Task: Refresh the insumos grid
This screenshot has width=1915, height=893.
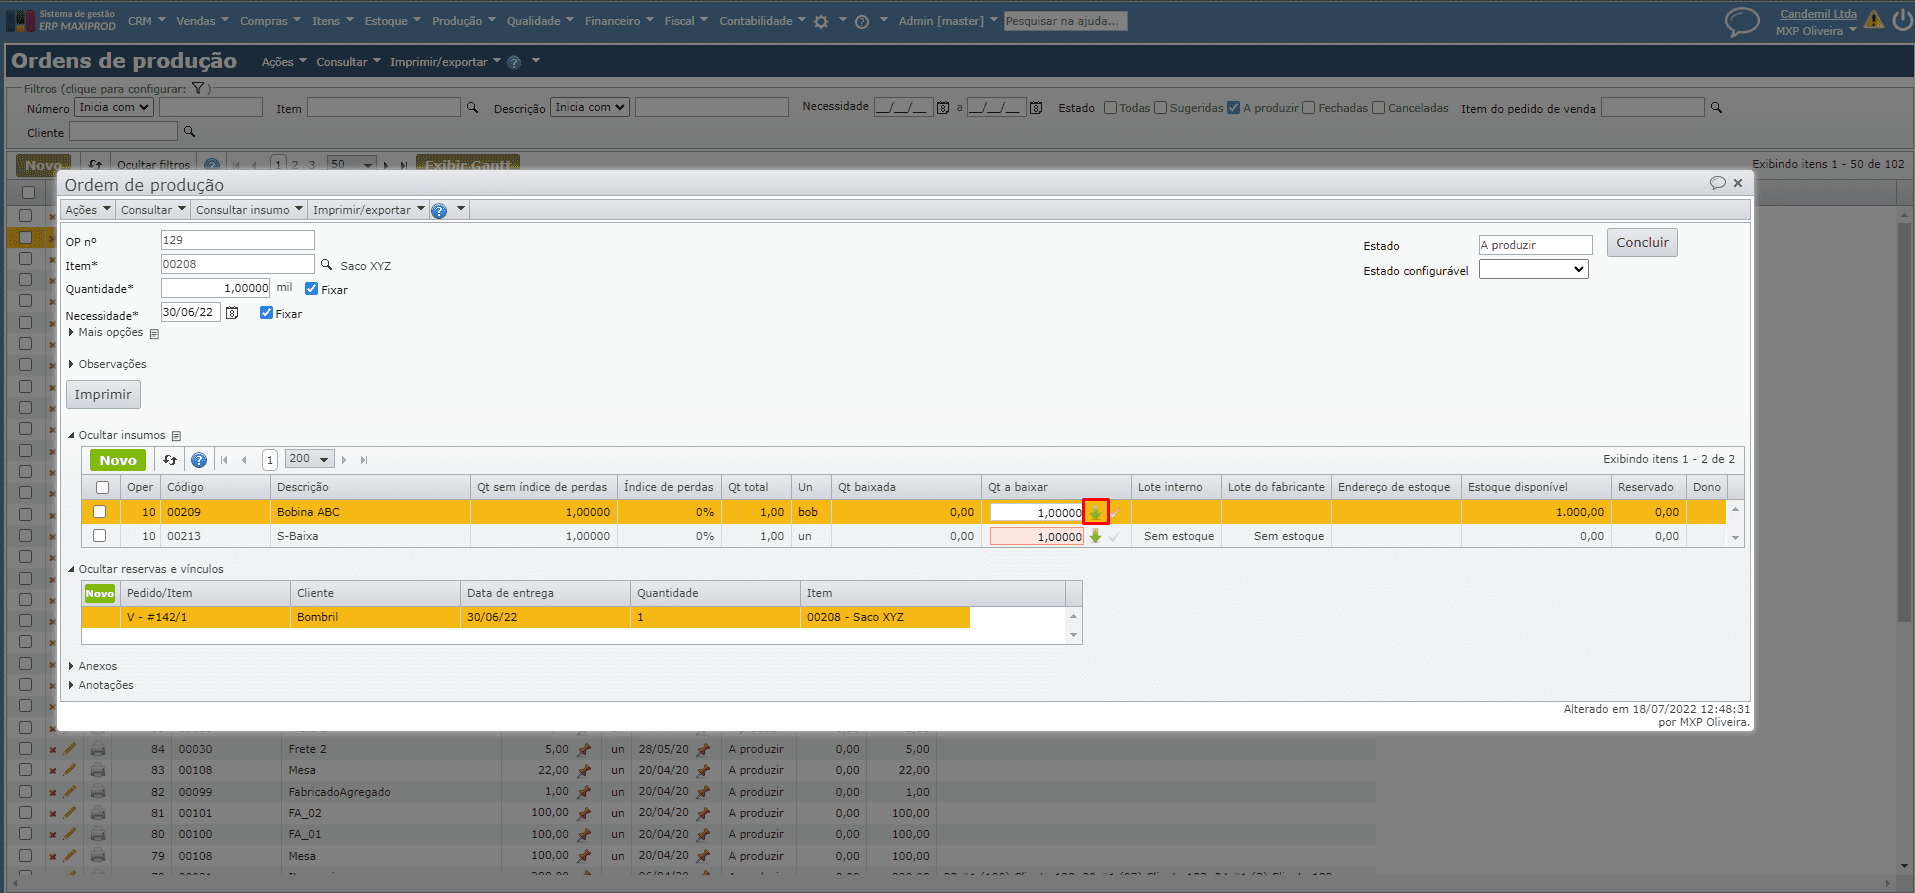Action: 170,460
